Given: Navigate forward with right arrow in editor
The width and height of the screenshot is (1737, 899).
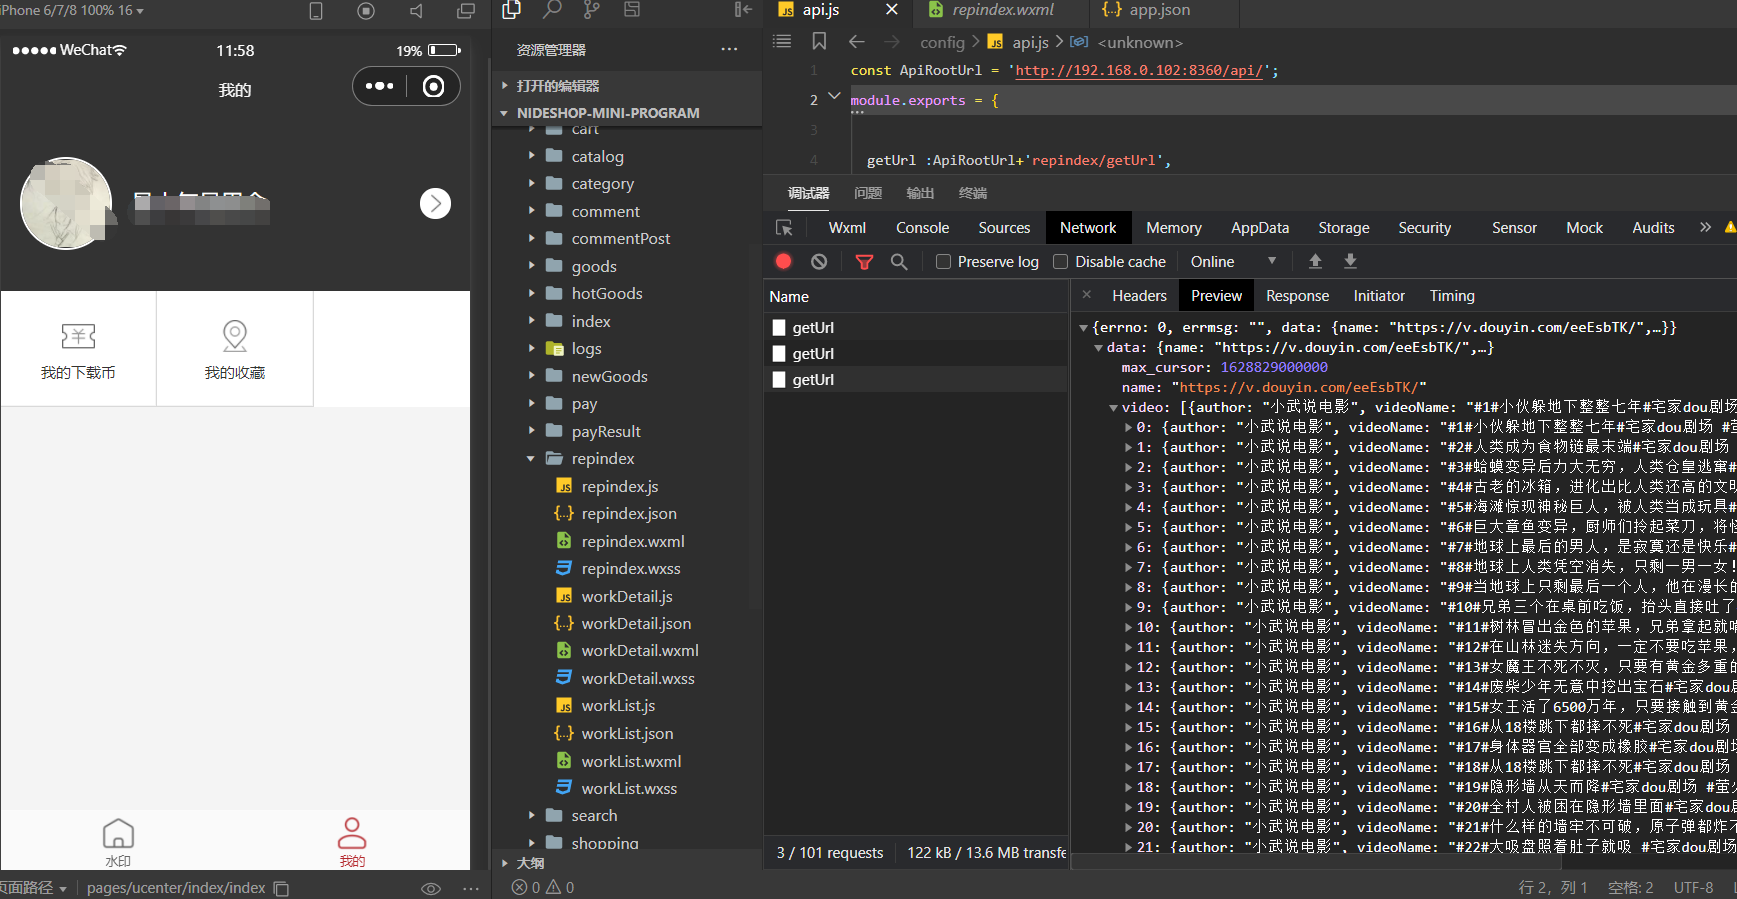Looking at the screenshot, I should [x=891, y=41].
